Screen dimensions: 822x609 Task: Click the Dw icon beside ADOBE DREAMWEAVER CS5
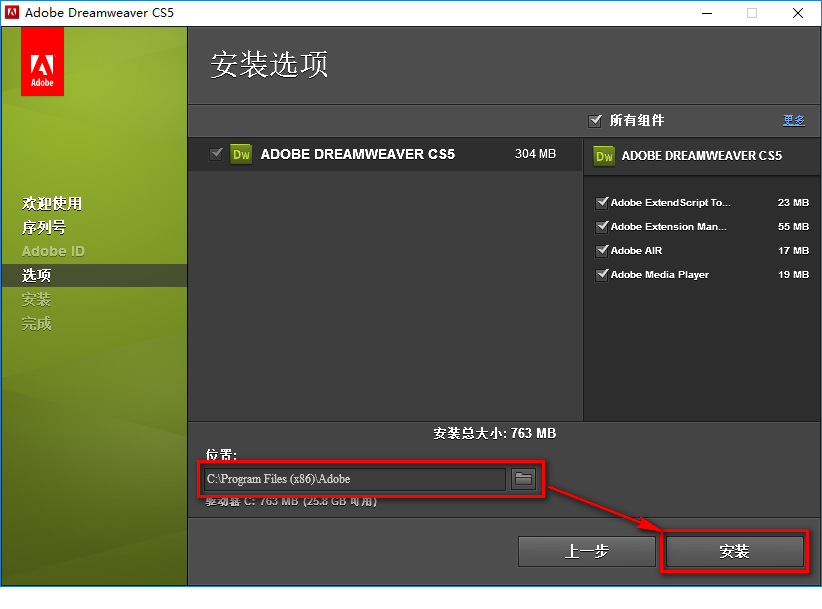[x=239, y=155]
